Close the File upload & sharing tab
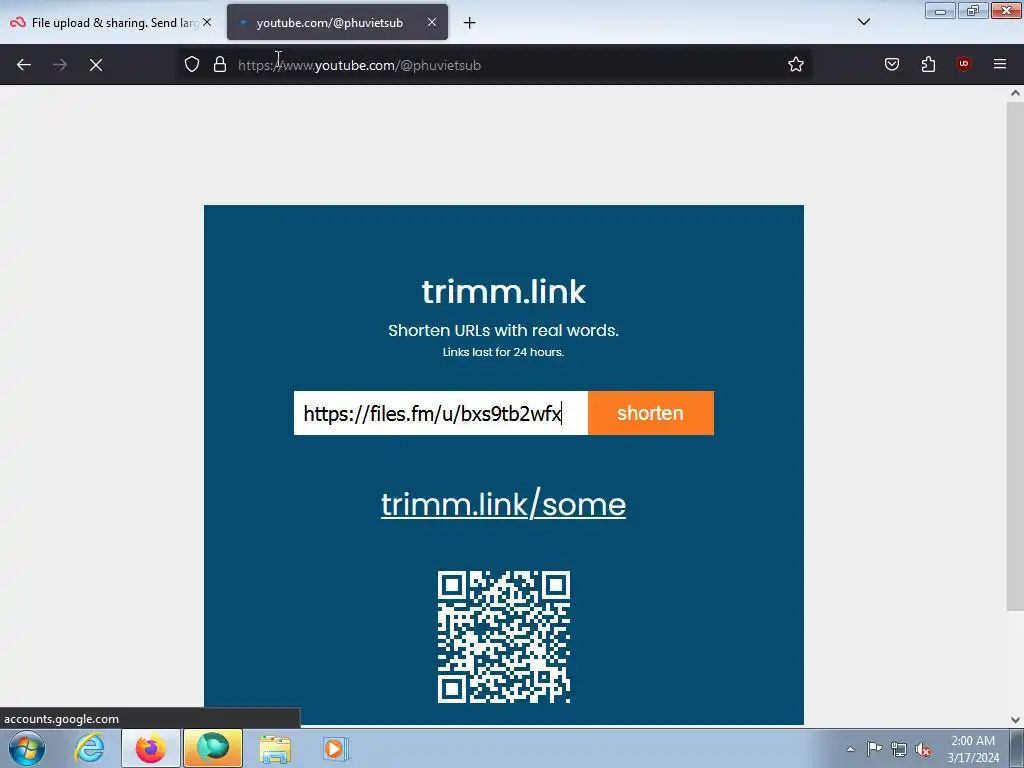 point(207,22)
